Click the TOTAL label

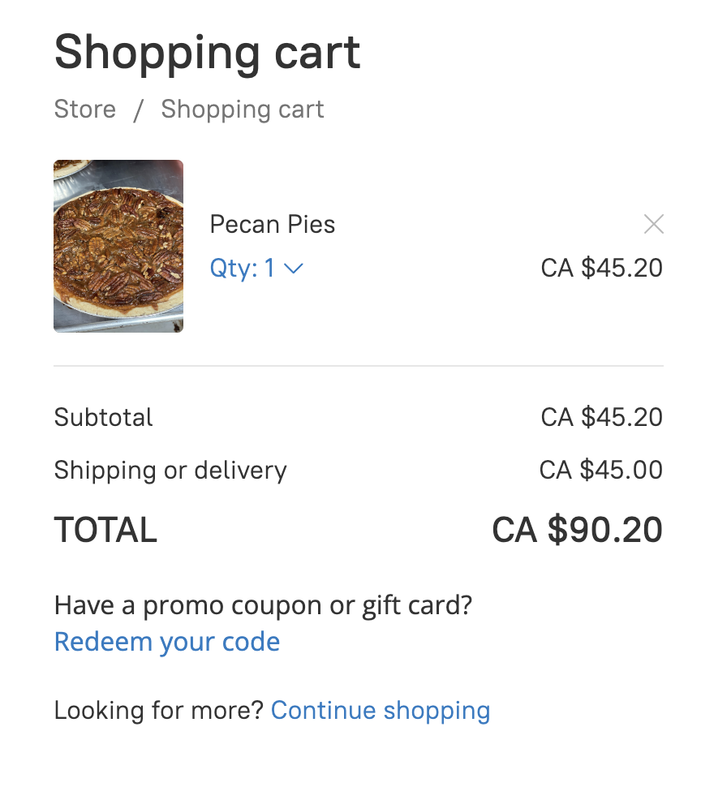pyautogui.click(x=105, y=530)
